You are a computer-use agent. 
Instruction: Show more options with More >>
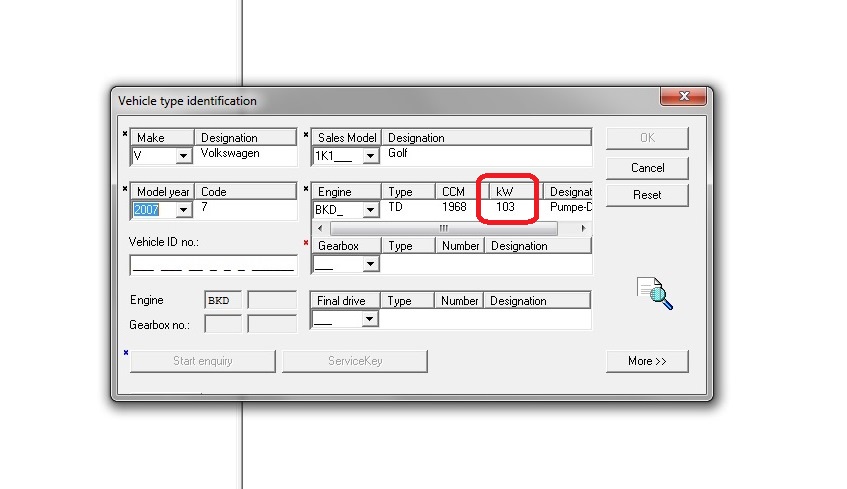pyautogui.click(x=647, y=361)
